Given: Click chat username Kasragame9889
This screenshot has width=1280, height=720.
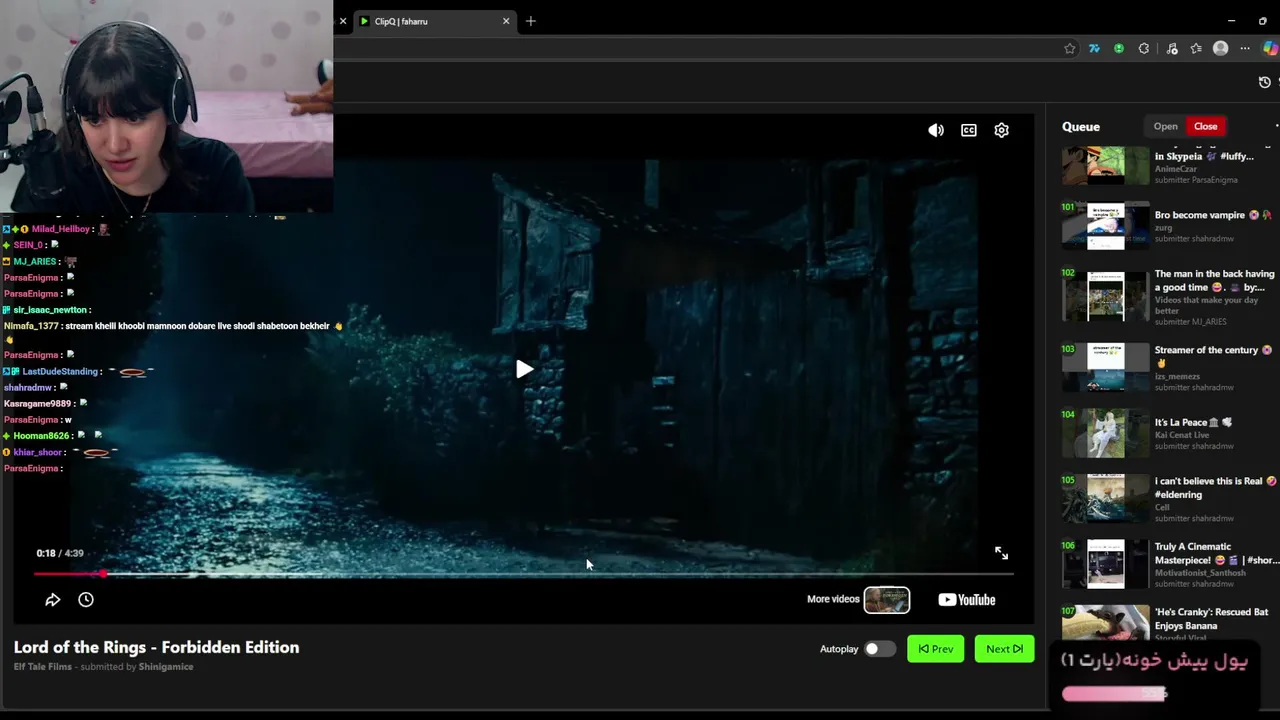Looking at the screenshot, I should [38, 403].
